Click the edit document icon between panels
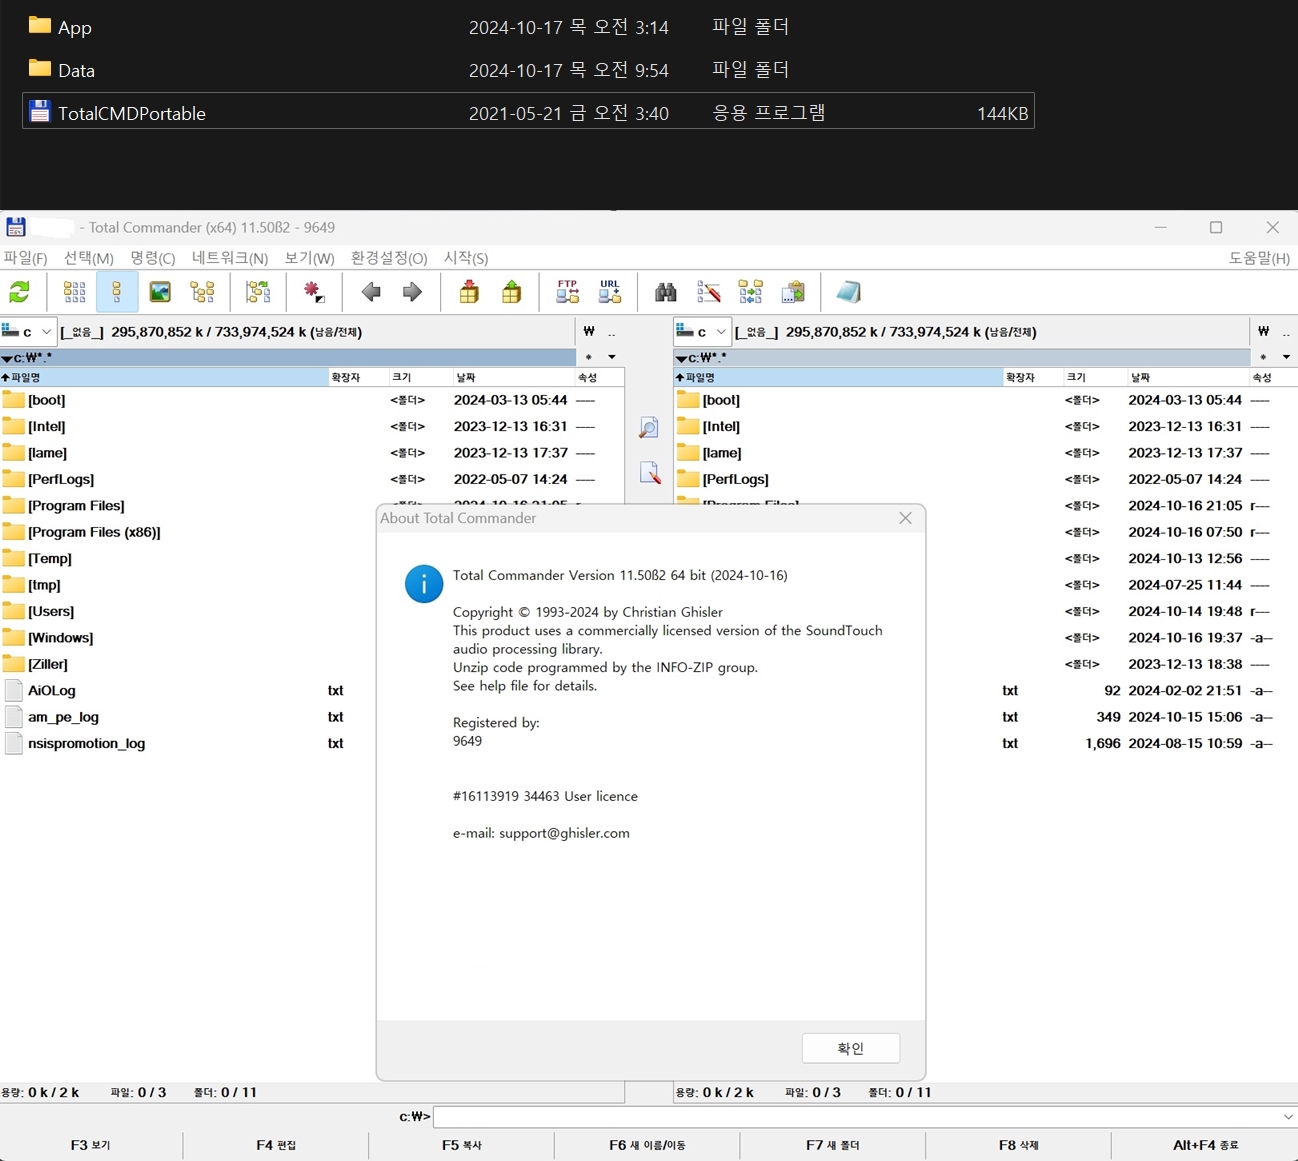This screenshot has width=1298, height=1161. [x=649, y=472]
